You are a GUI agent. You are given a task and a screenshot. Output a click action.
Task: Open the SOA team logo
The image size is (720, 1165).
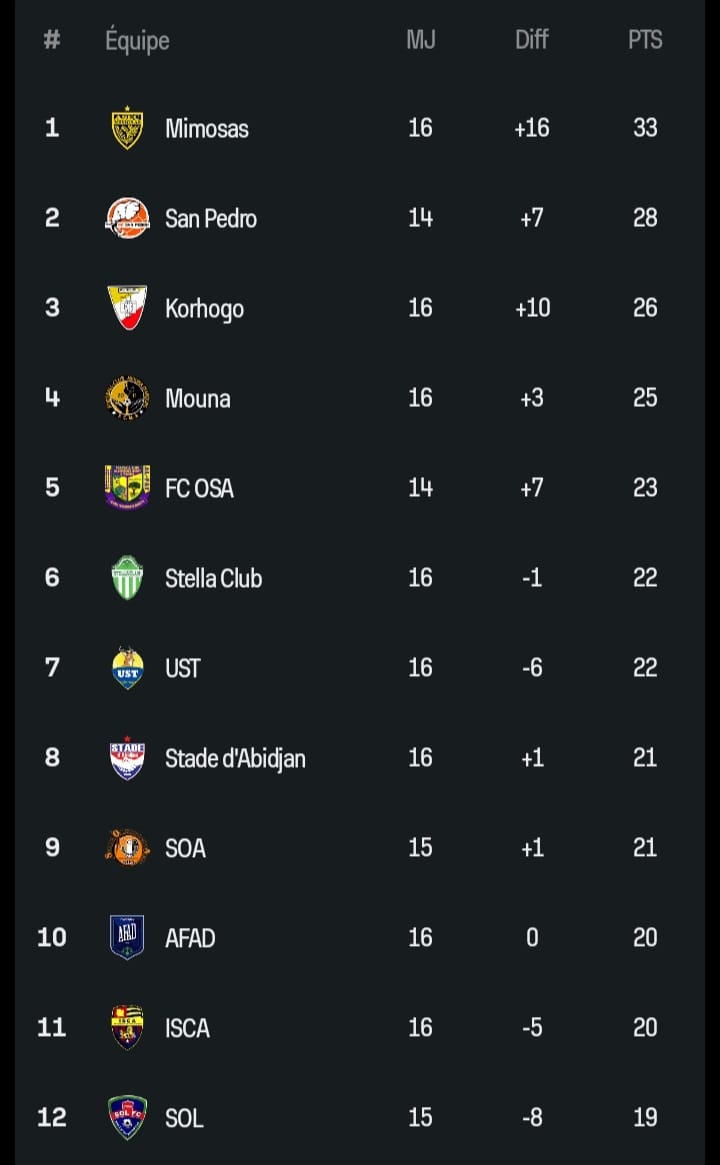pyautogui.click(x=127, y=848)
